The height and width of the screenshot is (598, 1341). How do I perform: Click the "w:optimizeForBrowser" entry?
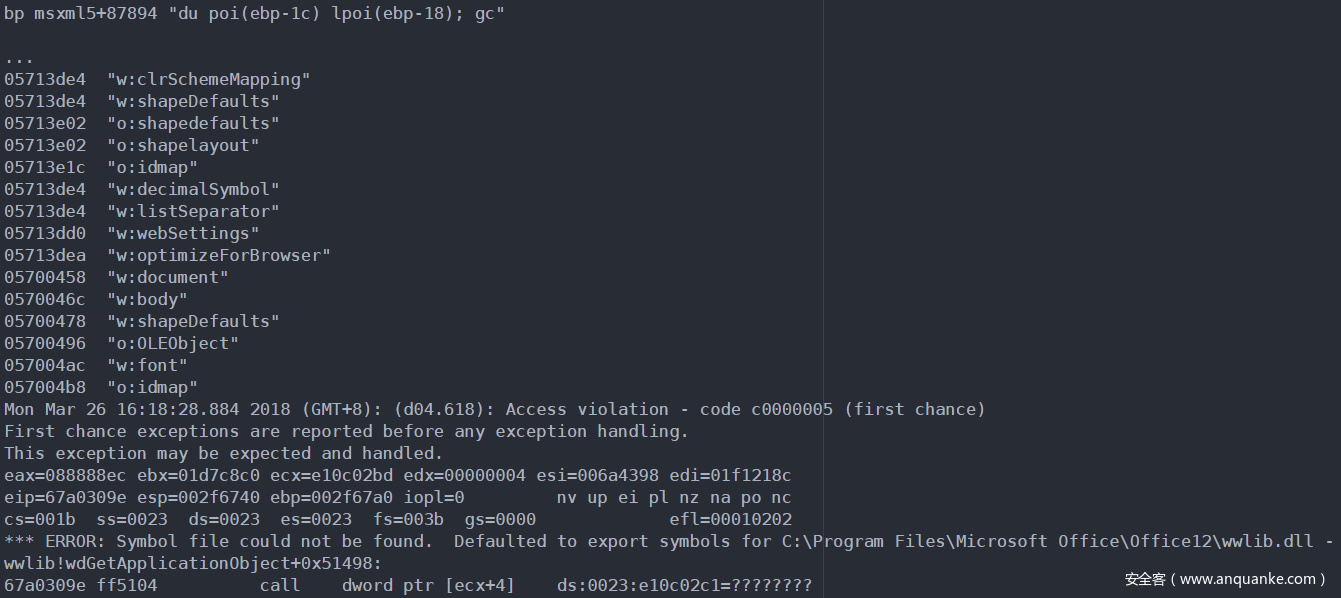tap(219, 255)
